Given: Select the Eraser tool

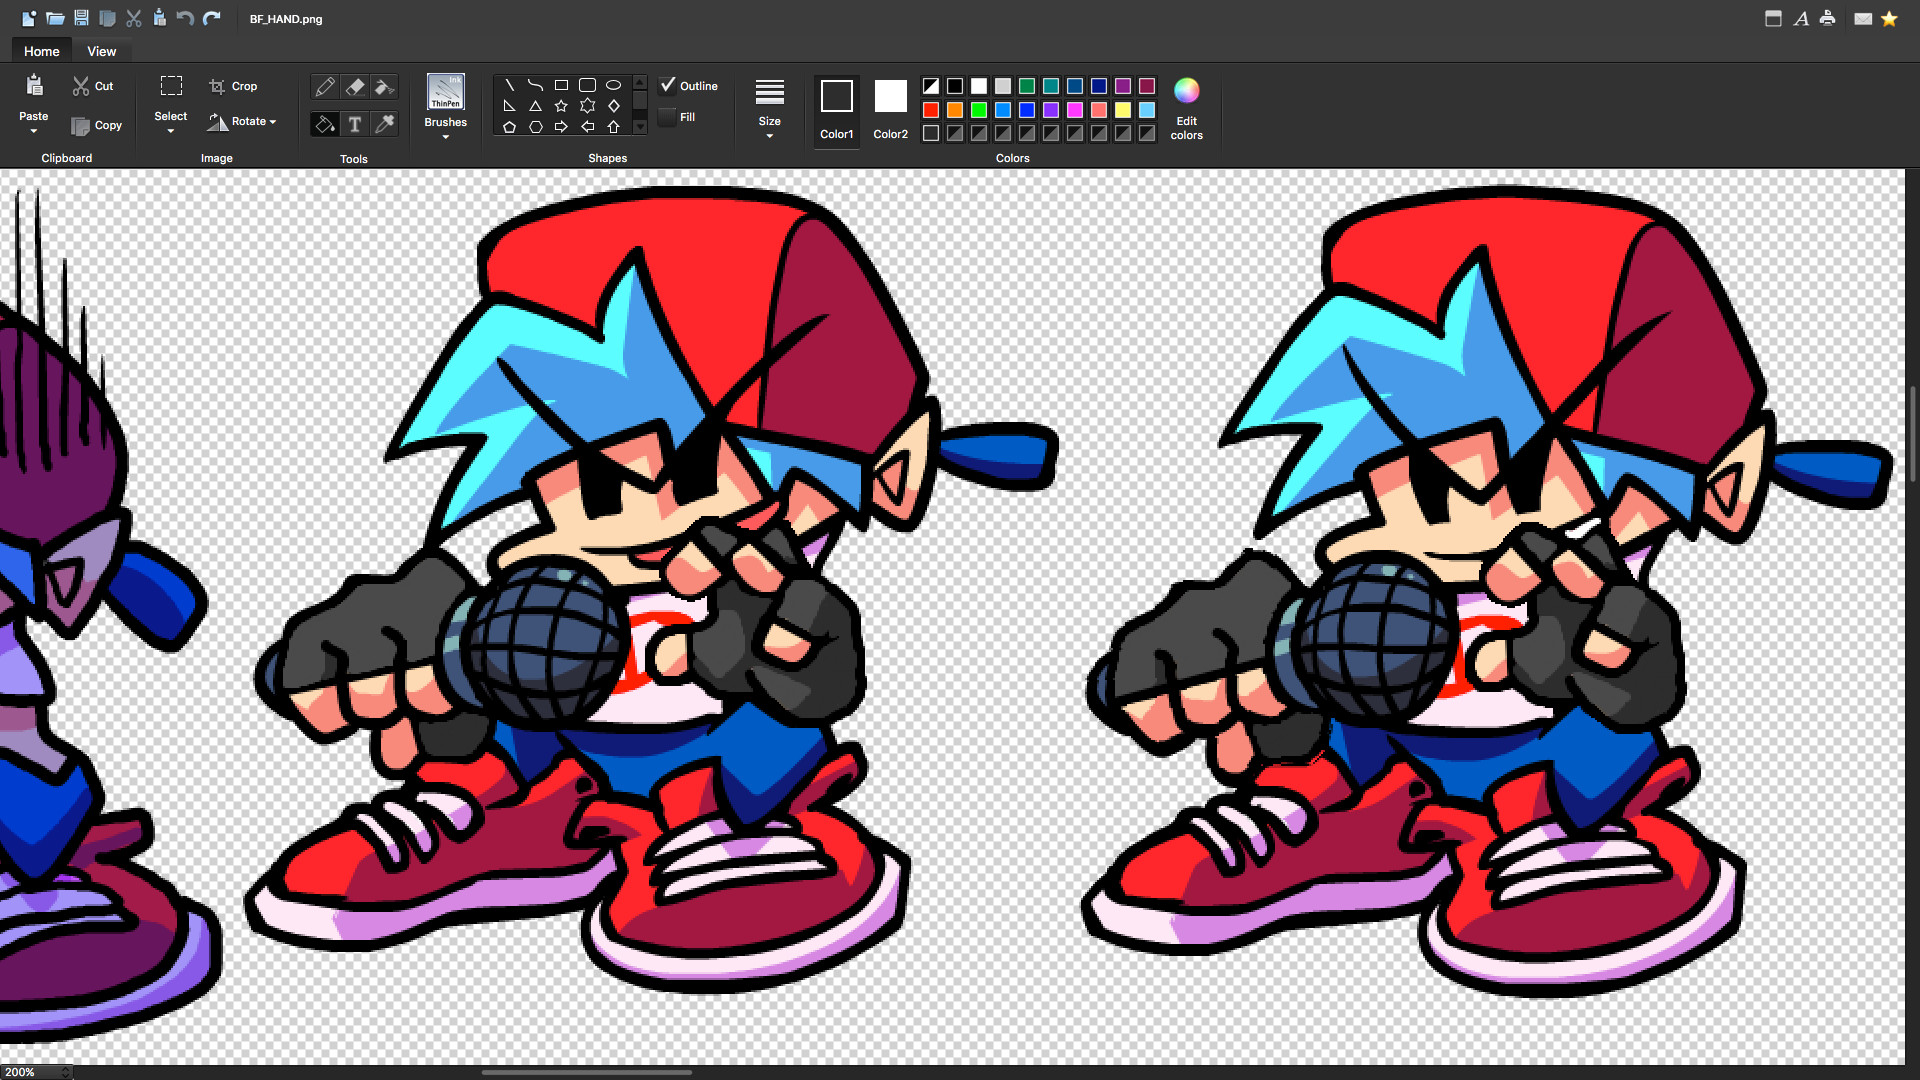Looking at the screenshot, I should (x=354, y=88).
